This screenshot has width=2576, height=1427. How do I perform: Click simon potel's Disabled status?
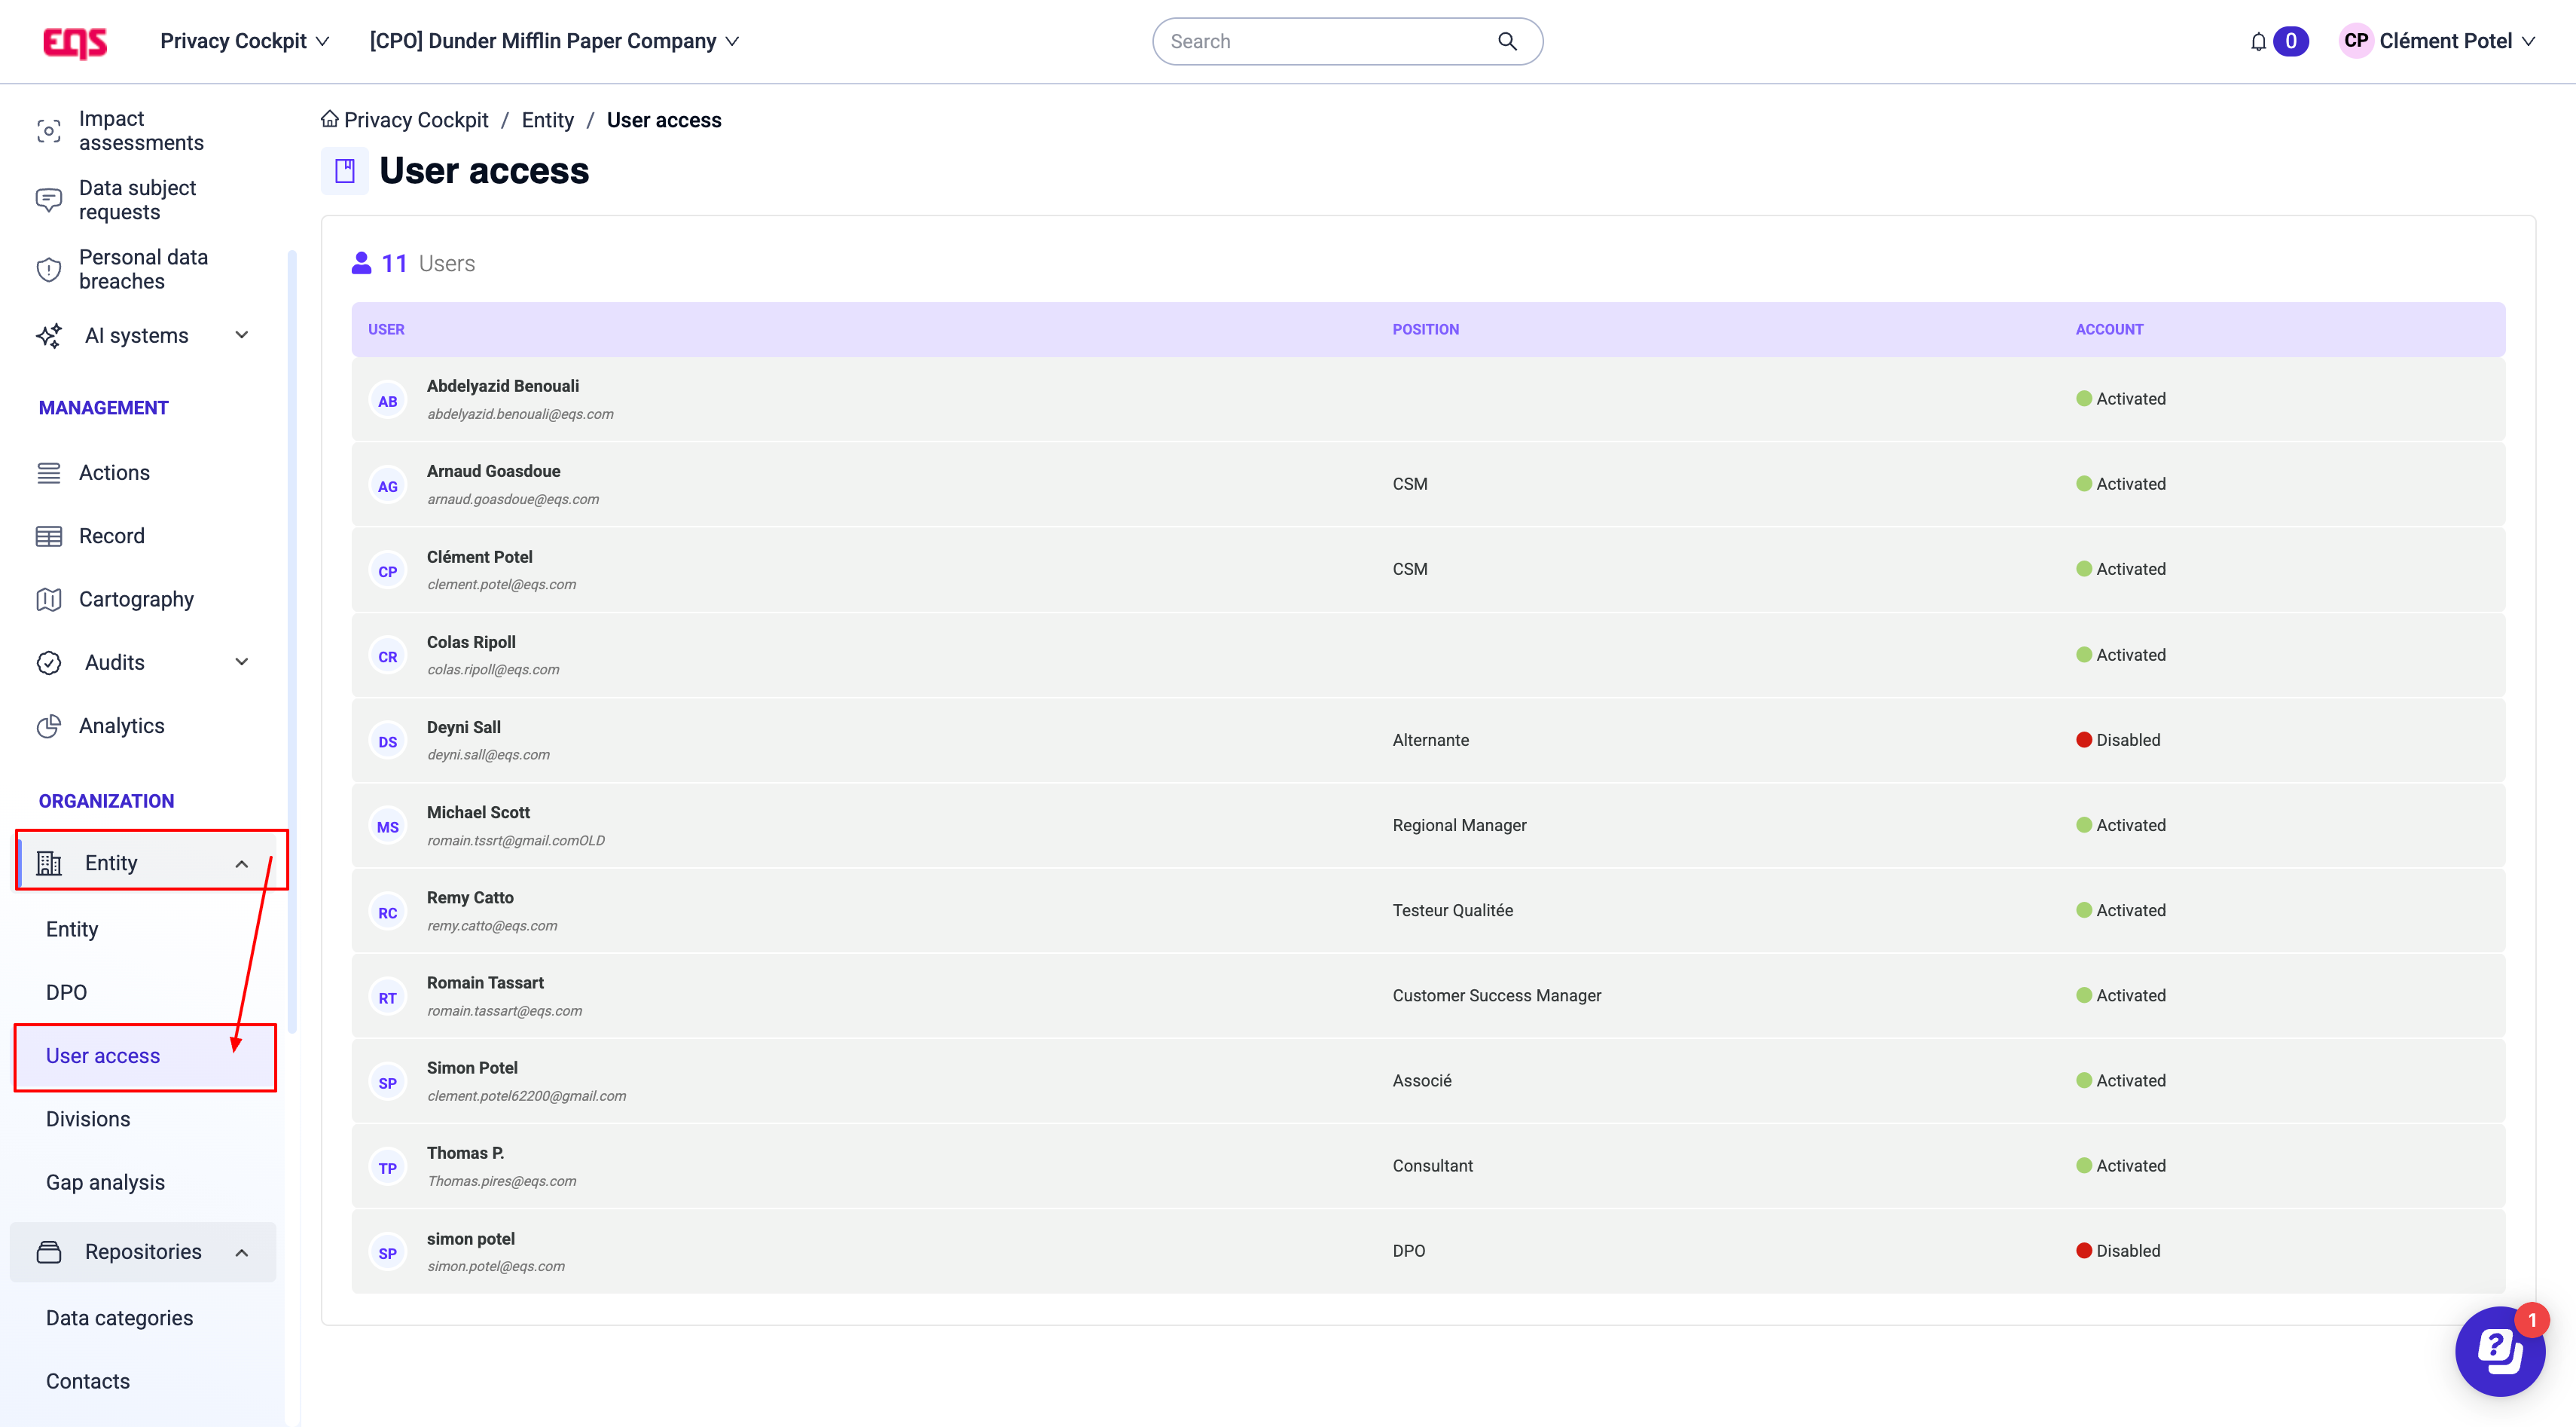click(2118, 1251)
